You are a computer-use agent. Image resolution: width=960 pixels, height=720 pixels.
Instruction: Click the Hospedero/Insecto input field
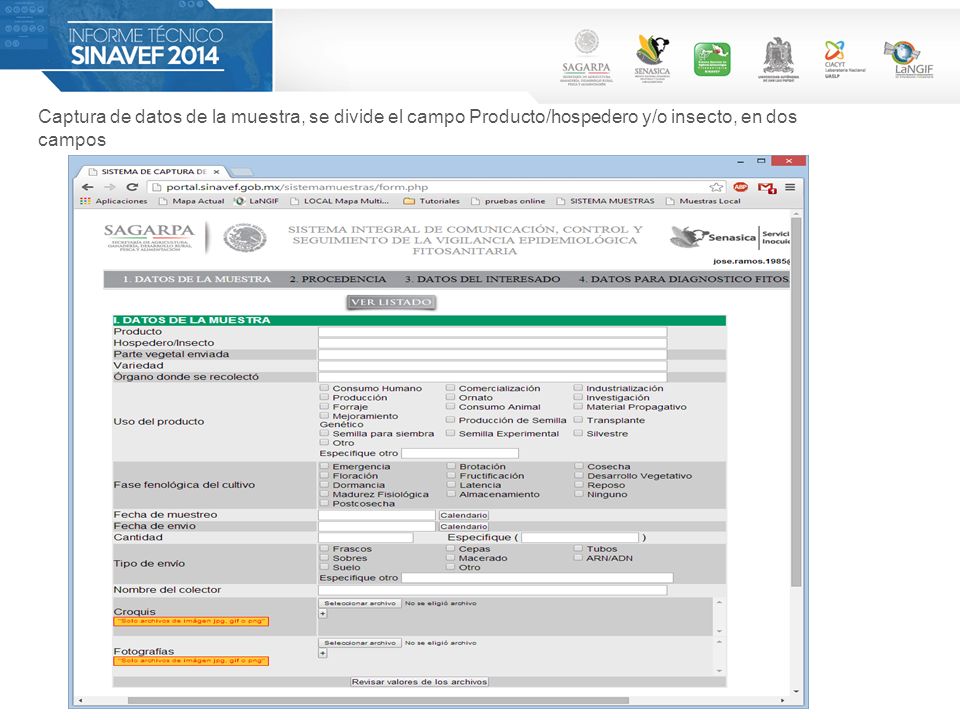[492, 343]
